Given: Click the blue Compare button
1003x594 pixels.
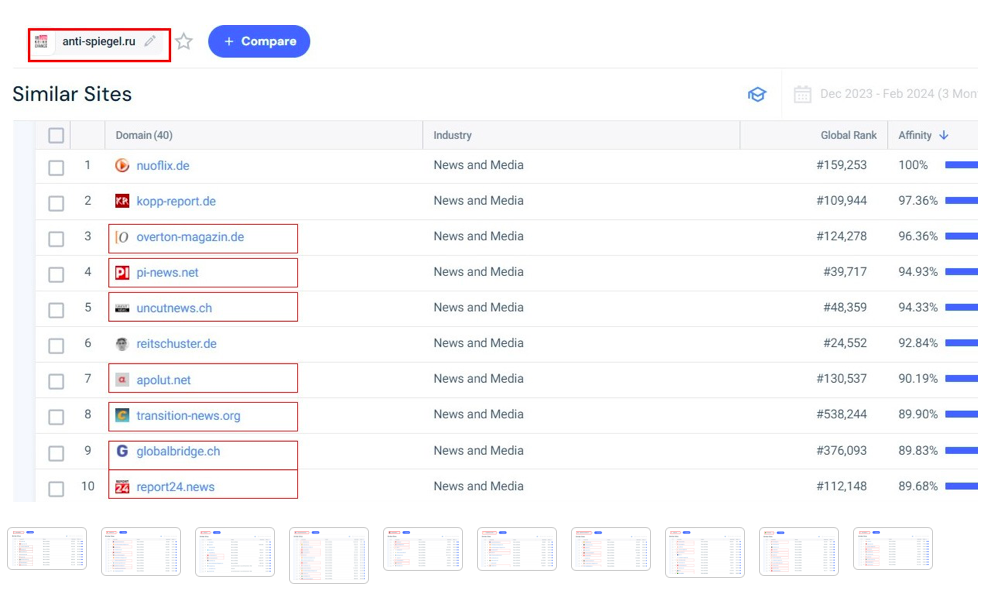Looking at the screenshot, I should pos(259,42).
